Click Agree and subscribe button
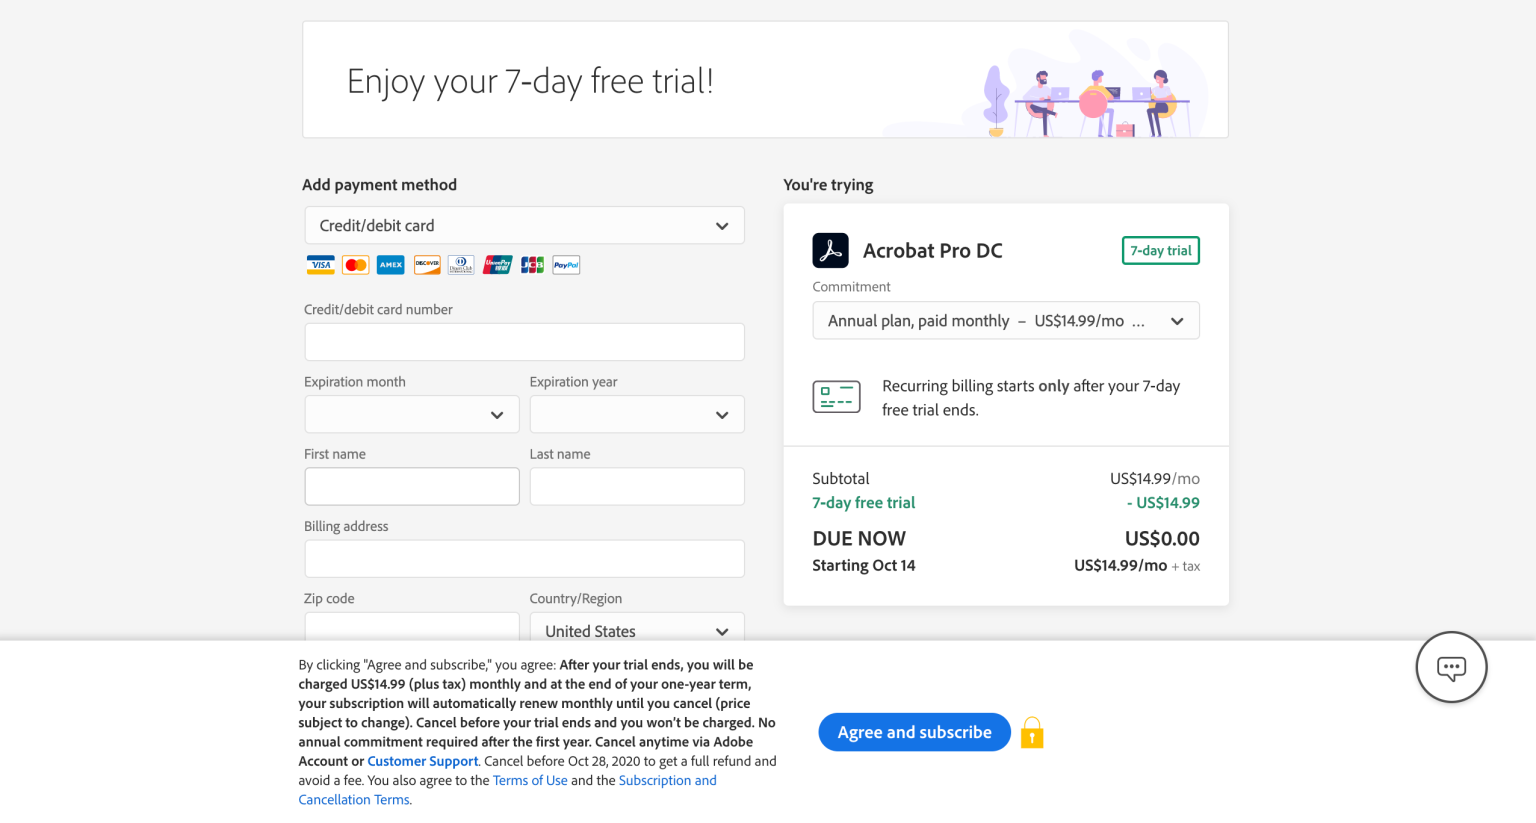Image resolution: width=1536 pixels, height=823 pixels. click(914, 732)
